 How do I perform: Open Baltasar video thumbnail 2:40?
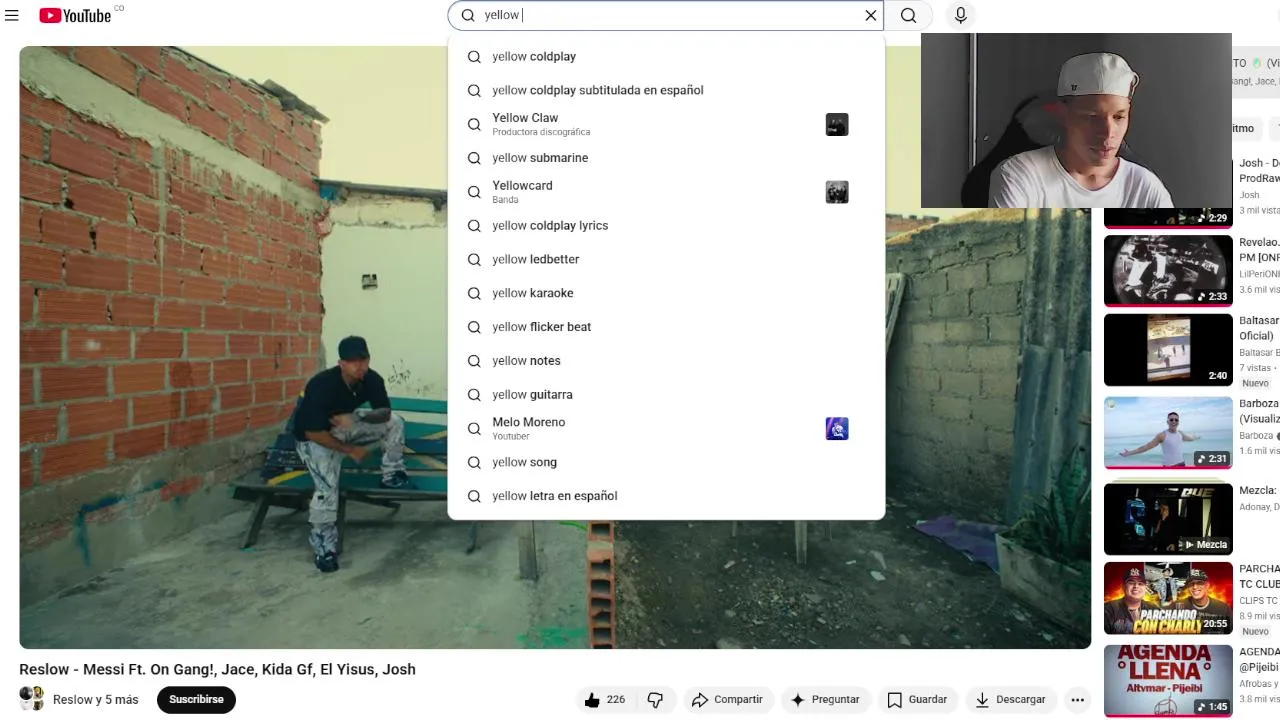point(1168,350)
